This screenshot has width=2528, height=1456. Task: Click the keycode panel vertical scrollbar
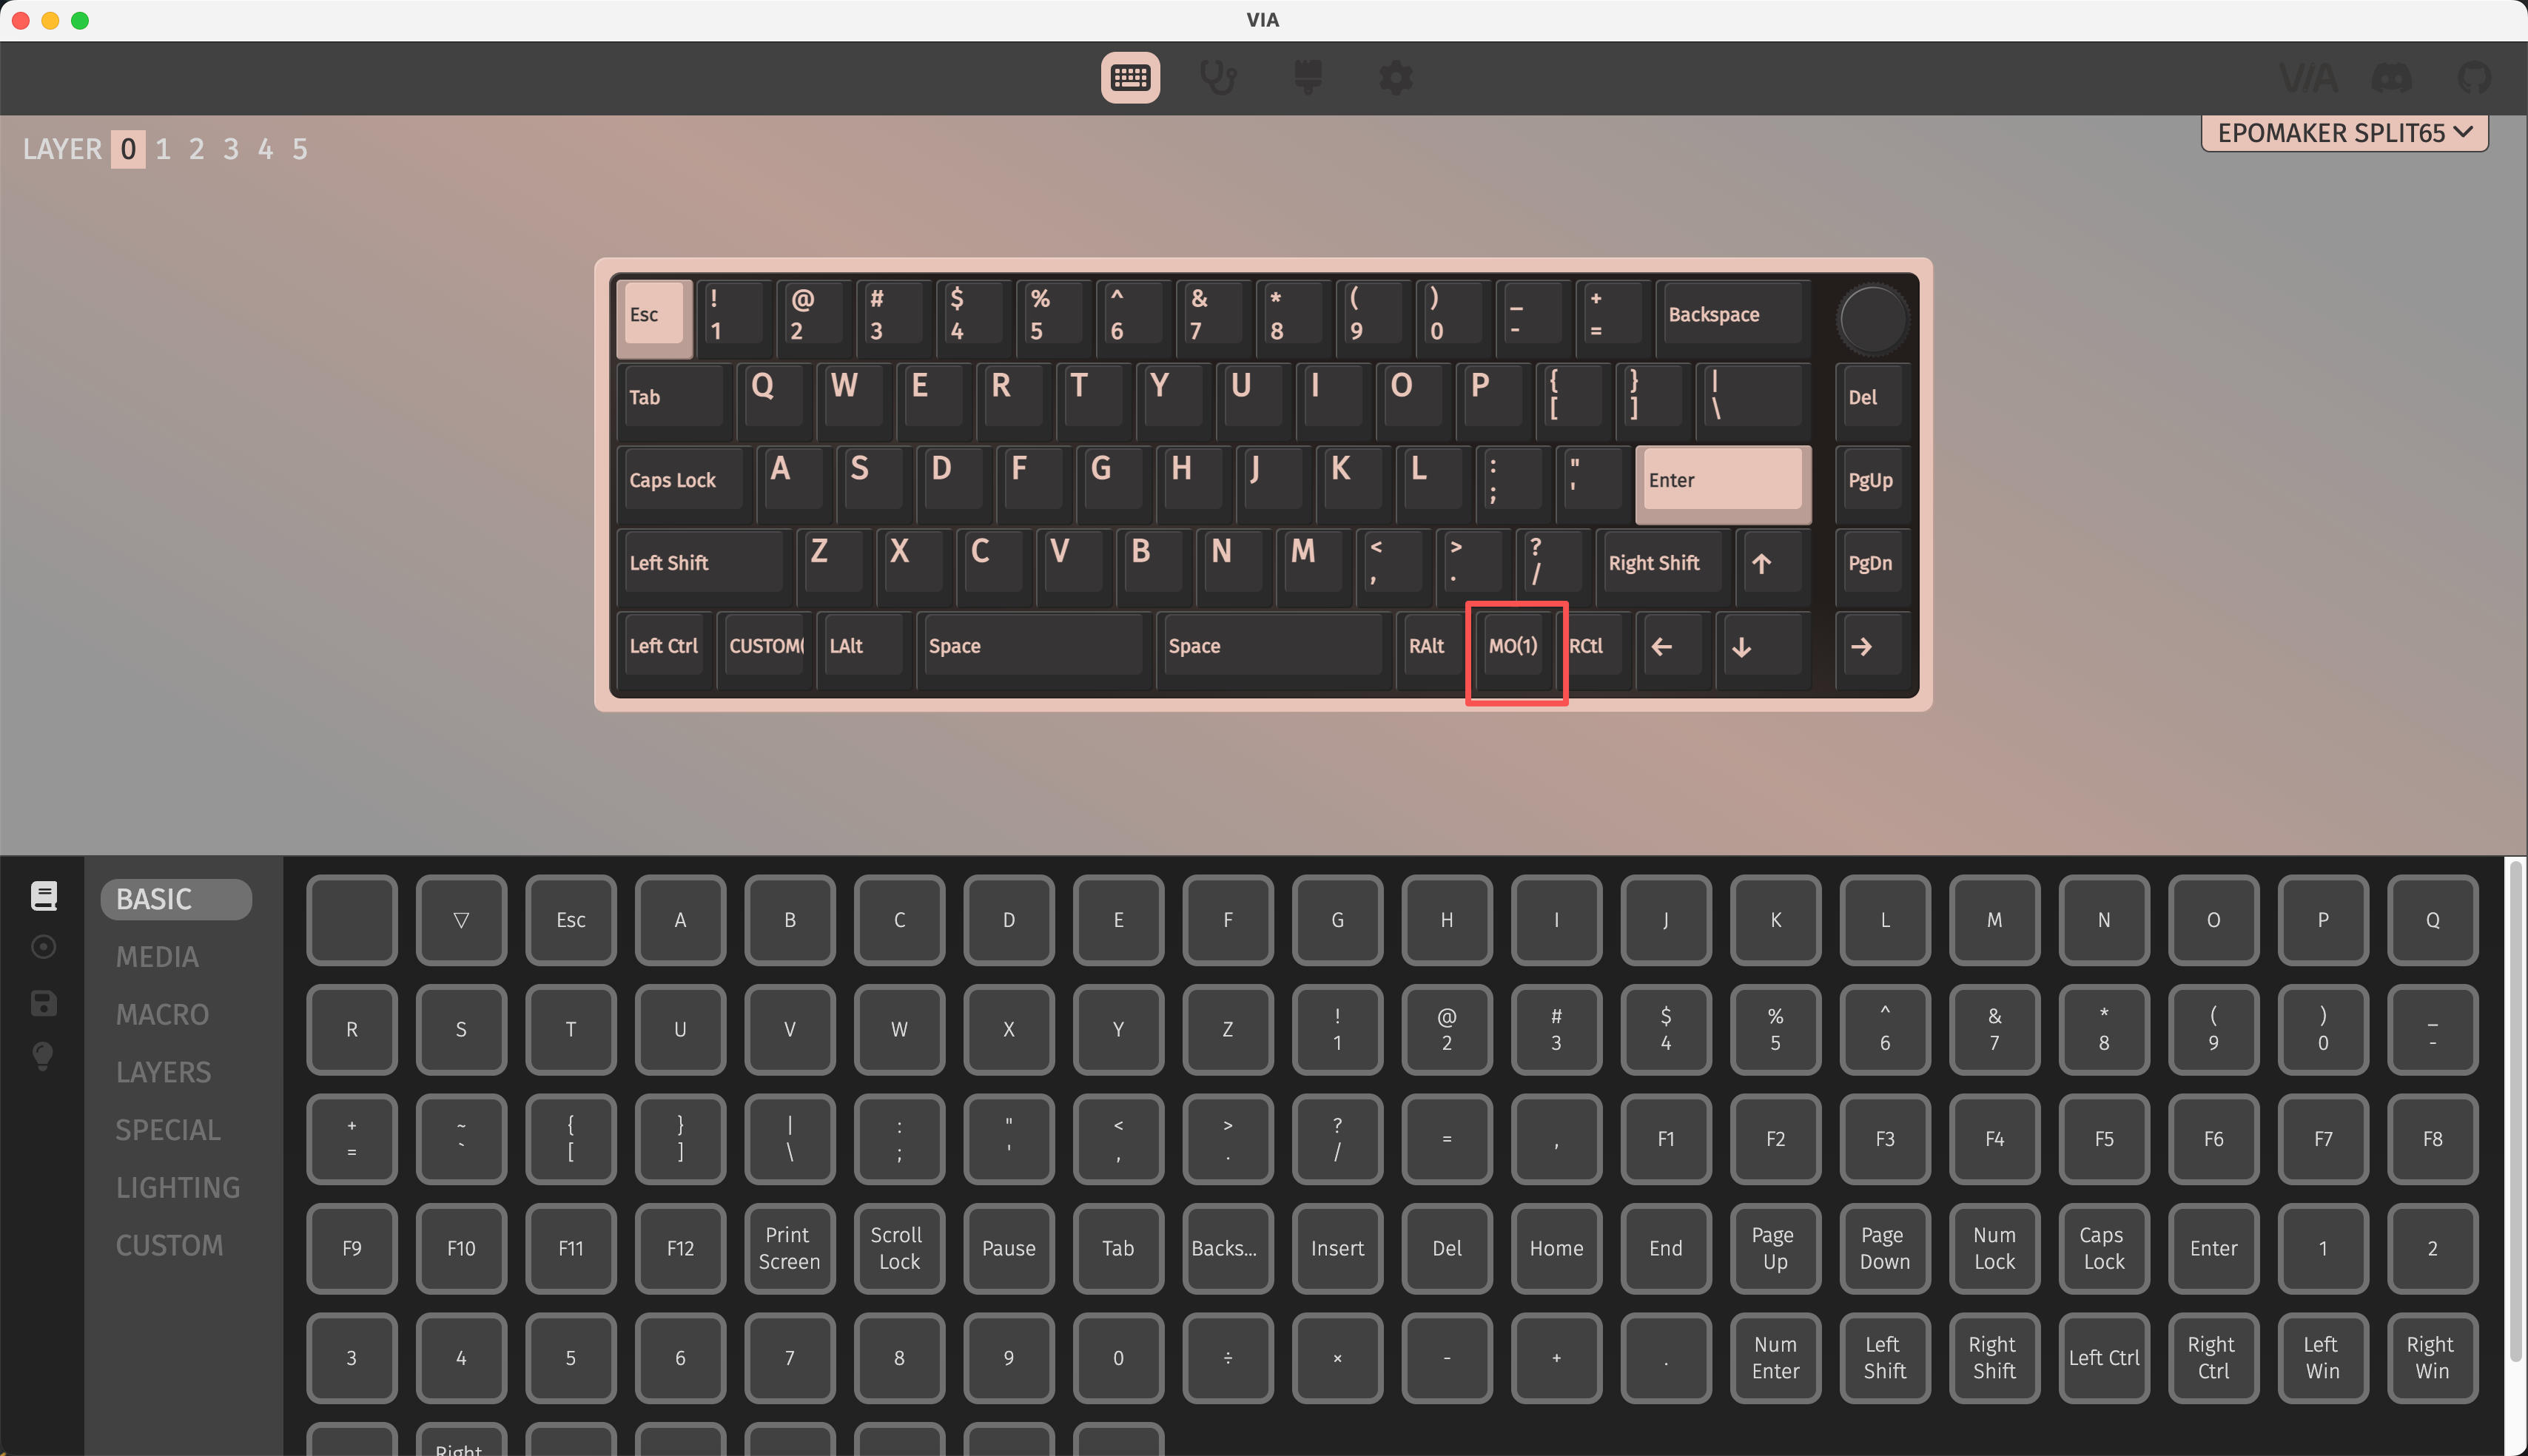point(2515,1110)
